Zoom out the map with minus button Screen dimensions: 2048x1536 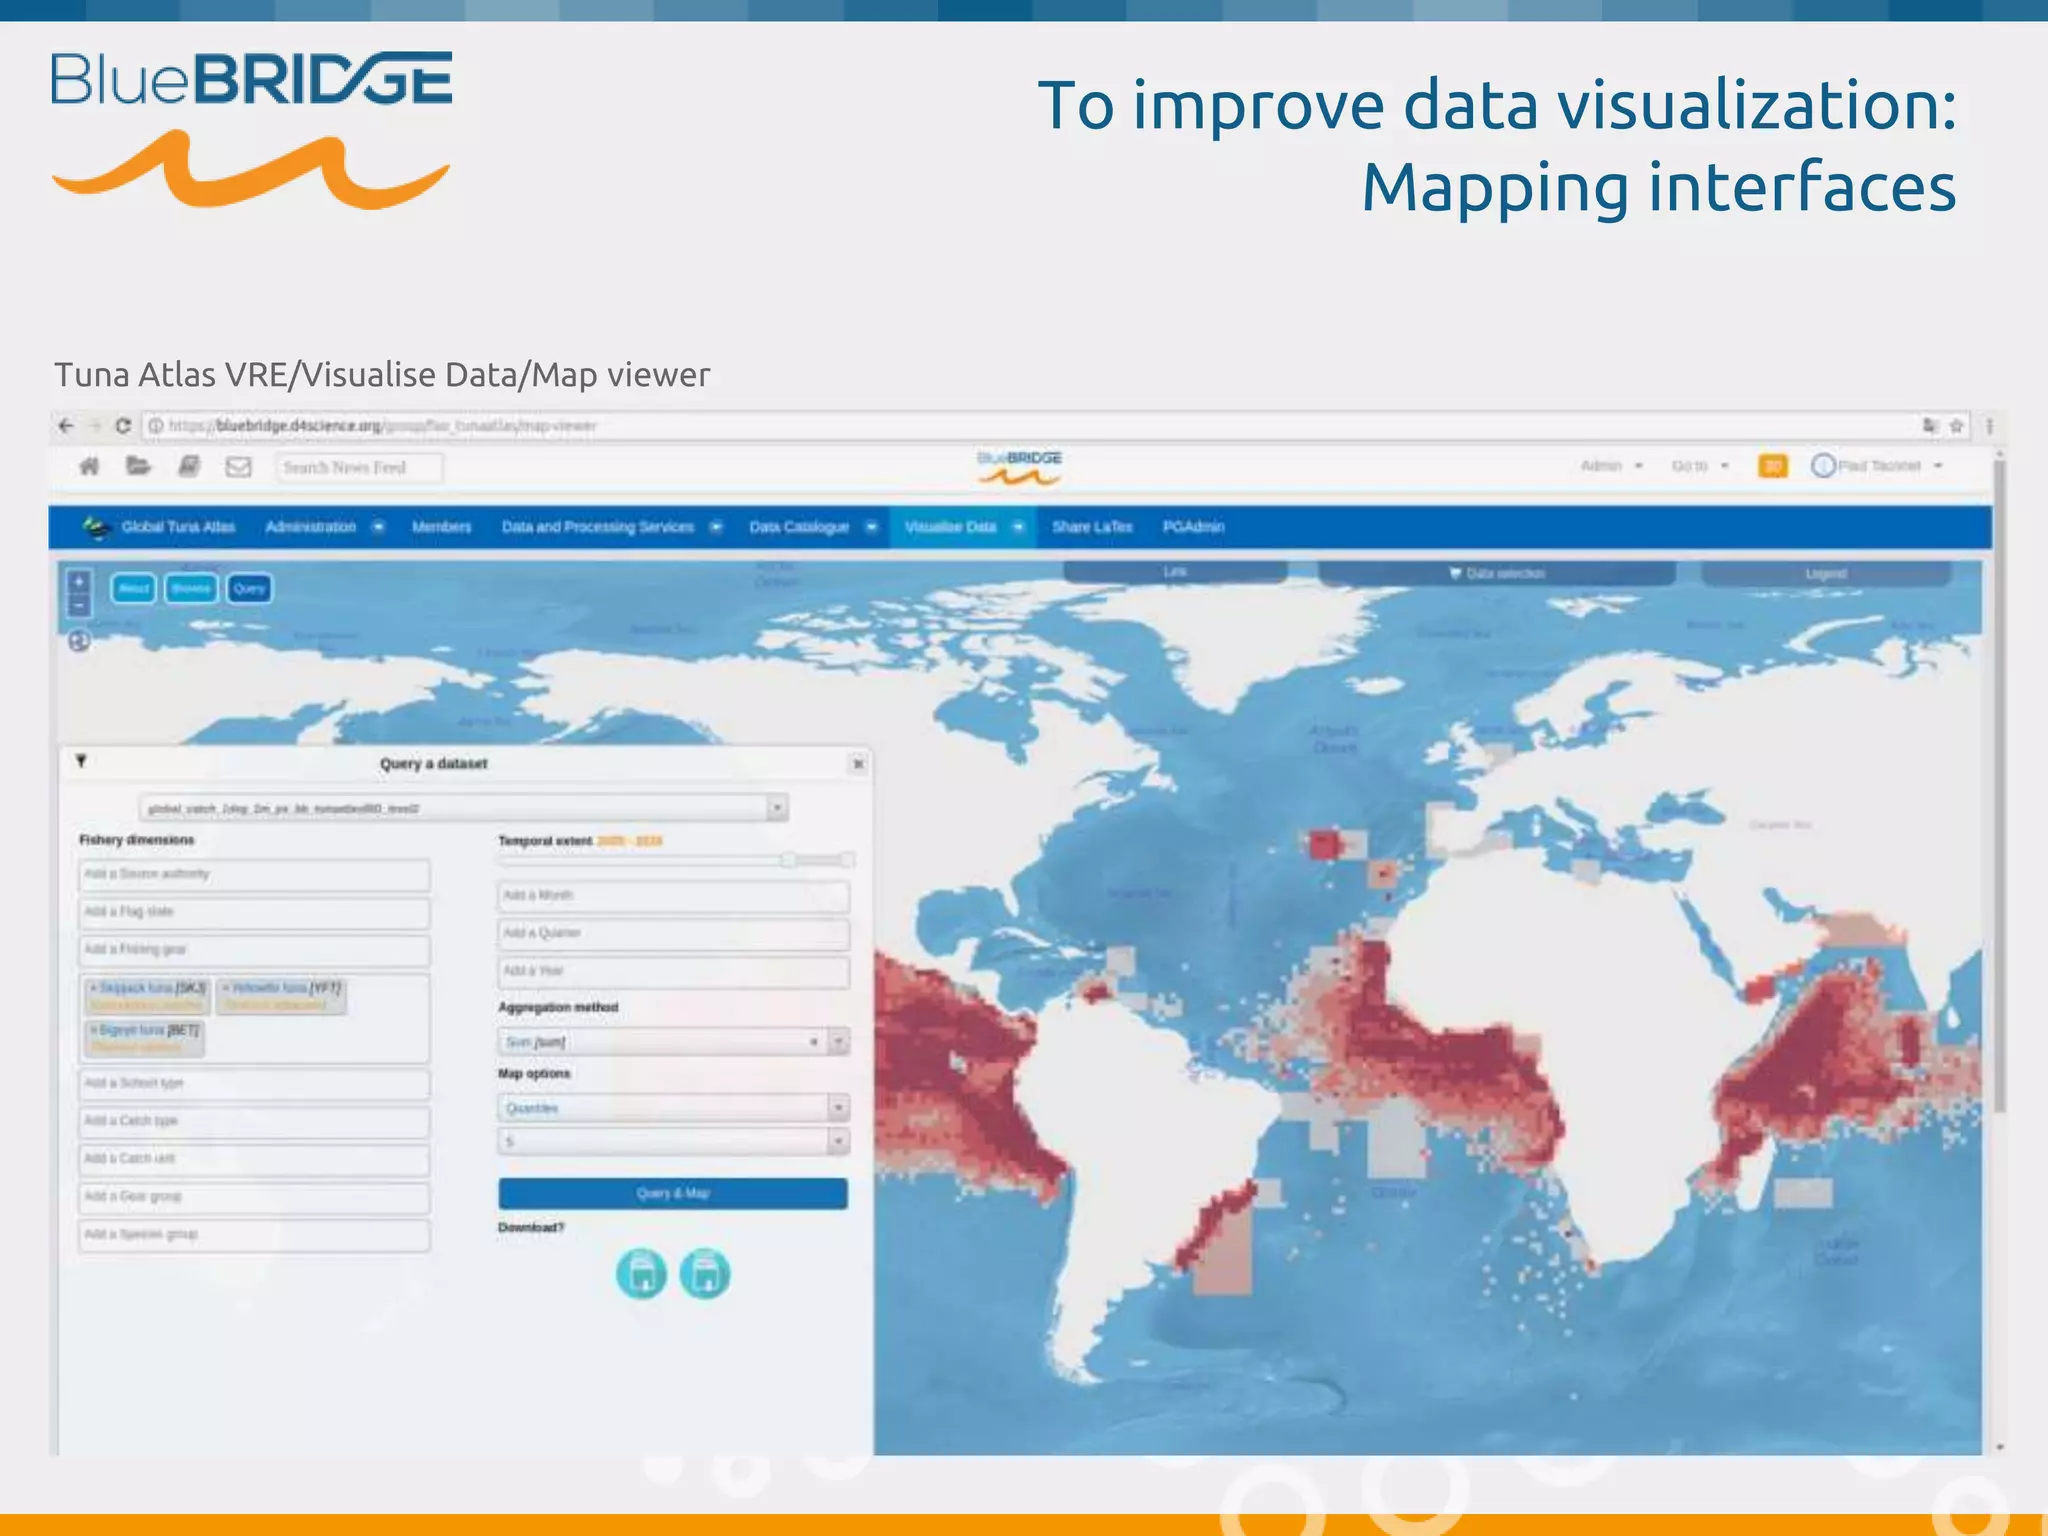(79, 605)
